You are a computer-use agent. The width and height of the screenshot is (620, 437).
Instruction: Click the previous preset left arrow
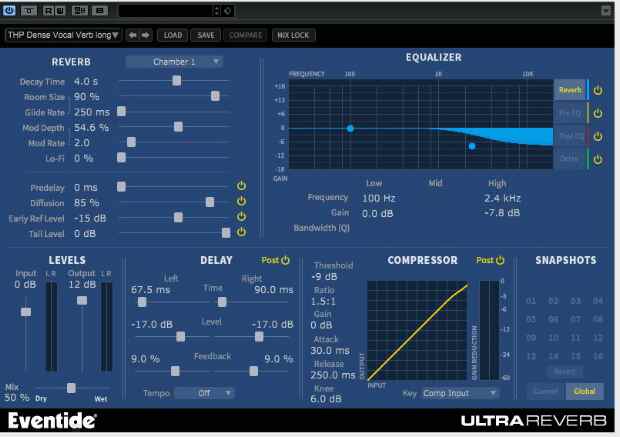132,35
